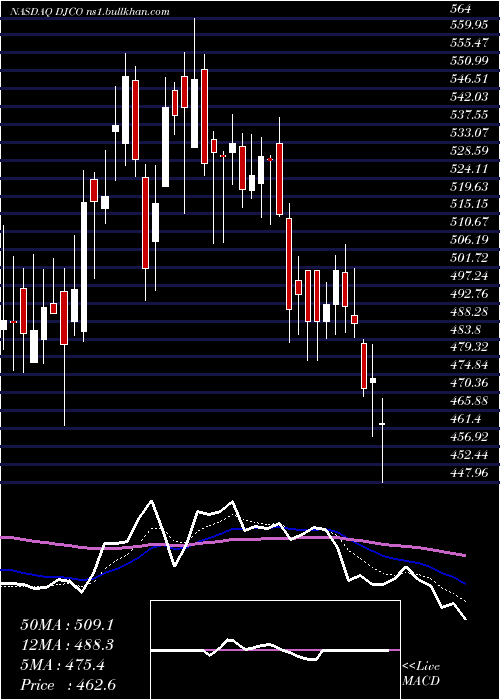This screenshot has height=700, width=500.
Task: Select the 564 price axis label
Action: click(x=461, y=9)
